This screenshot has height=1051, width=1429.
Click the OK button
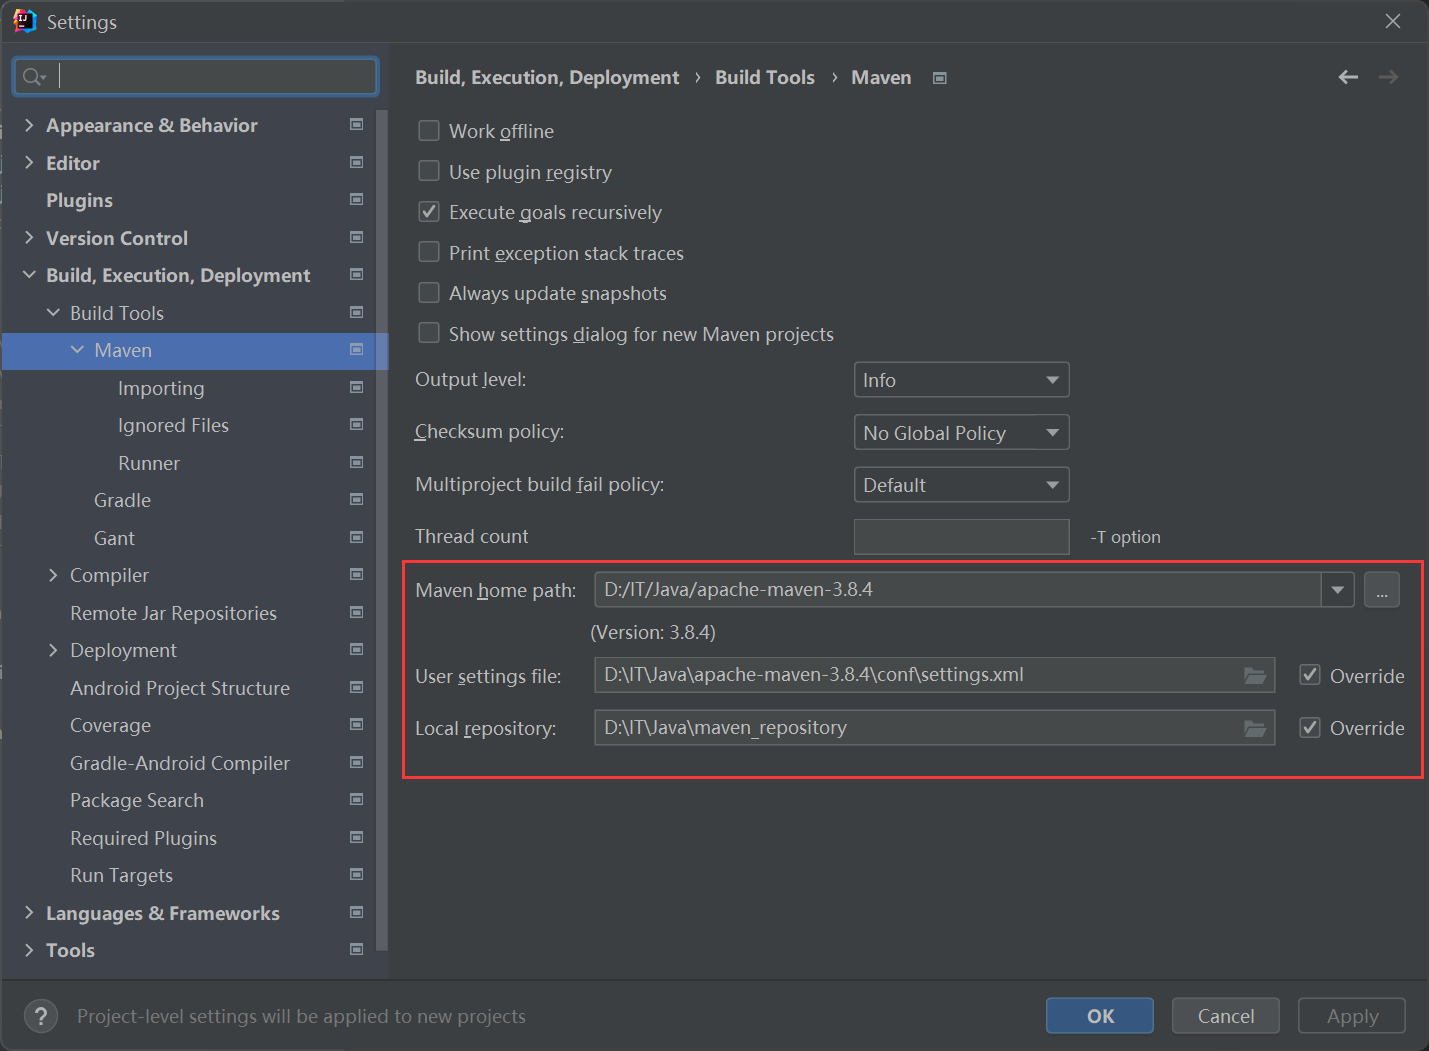click(x=1100, y=1016)
